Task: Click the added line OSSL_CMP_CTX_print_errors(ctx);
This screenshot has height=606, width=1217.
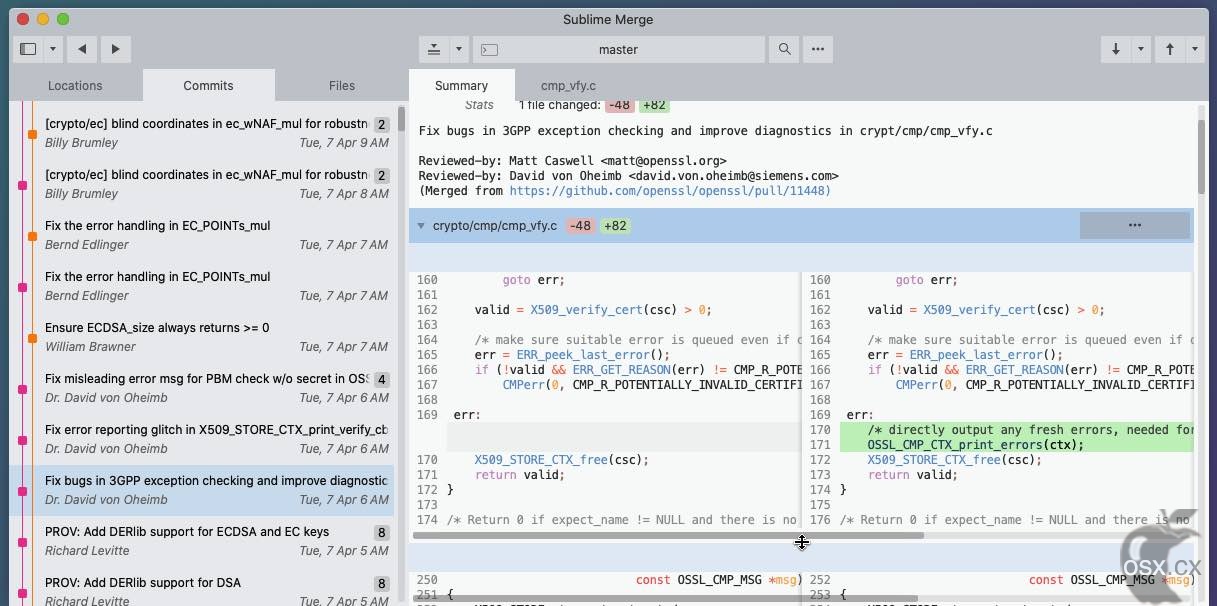Action: tap(975, 445)
